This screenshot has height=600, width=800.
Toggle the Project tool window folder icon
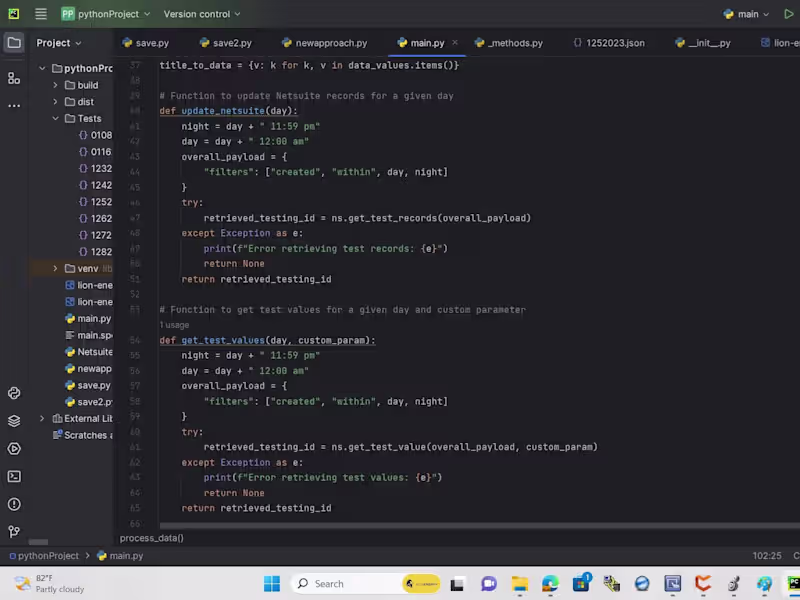coord(14,43)
